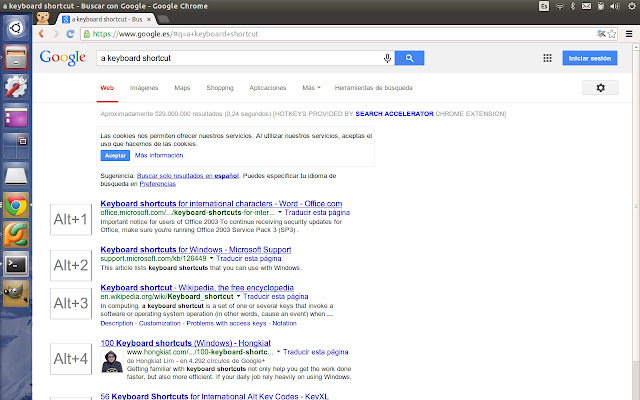
Task: Launch GIMP from the launcher
Action: point(16,293)
